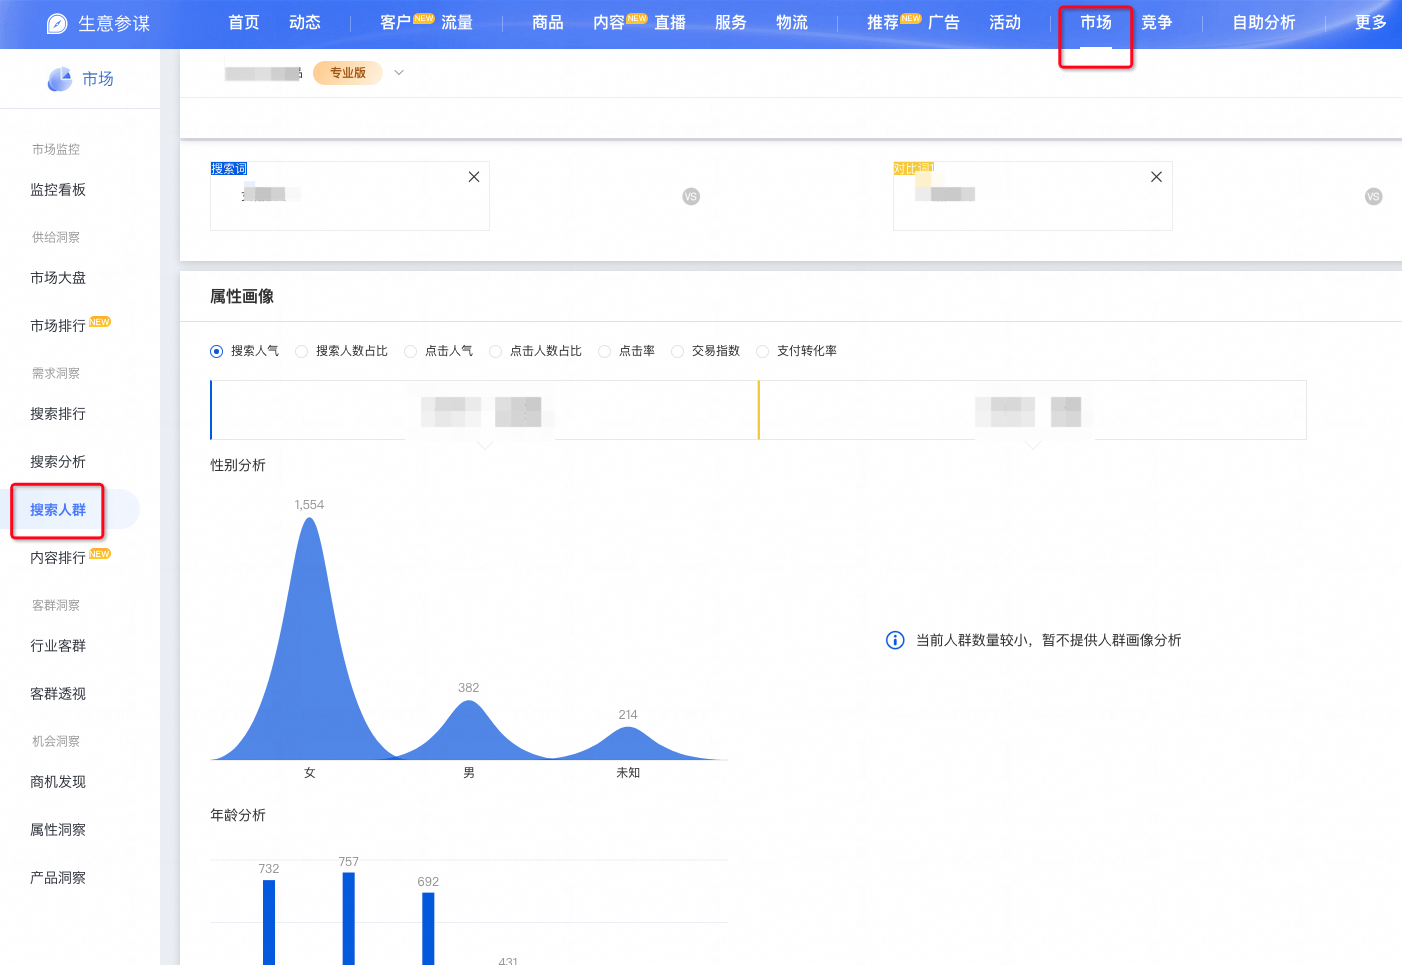Open the 自助分析 top tab

coord(1263,22)
